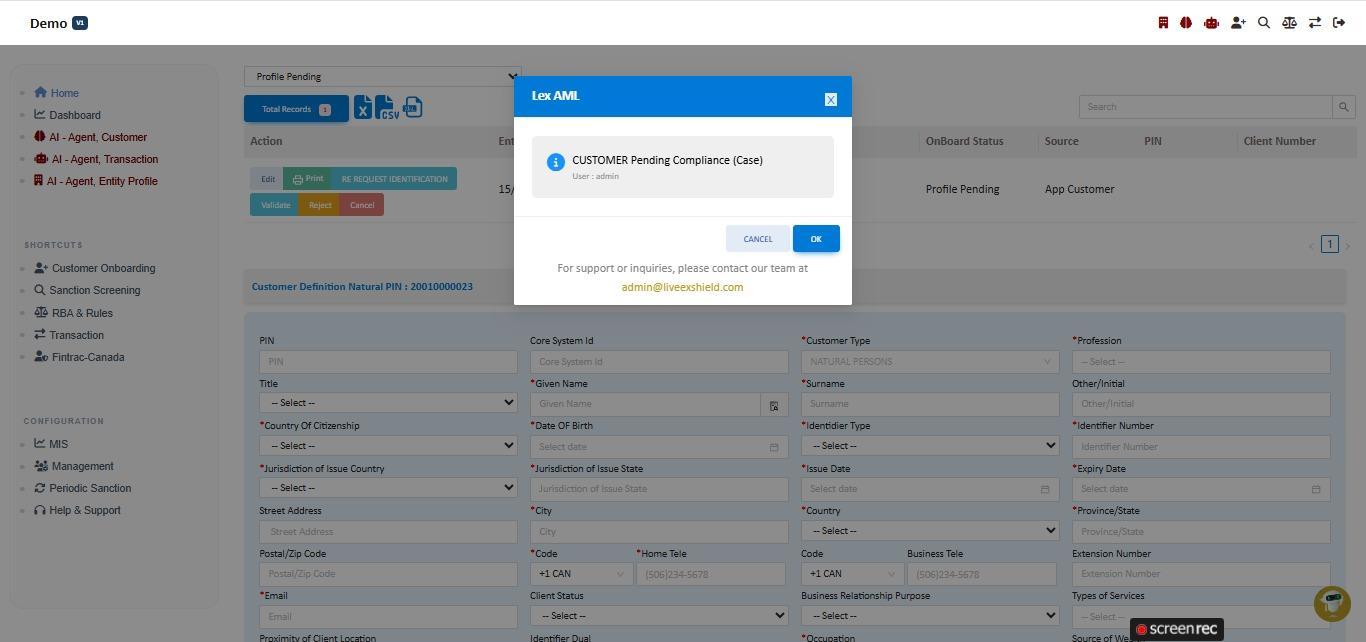Viewport: 1366px width, 642px height.
Task: Select page 1 in pagination
Action: click(x=1329, y=244)
